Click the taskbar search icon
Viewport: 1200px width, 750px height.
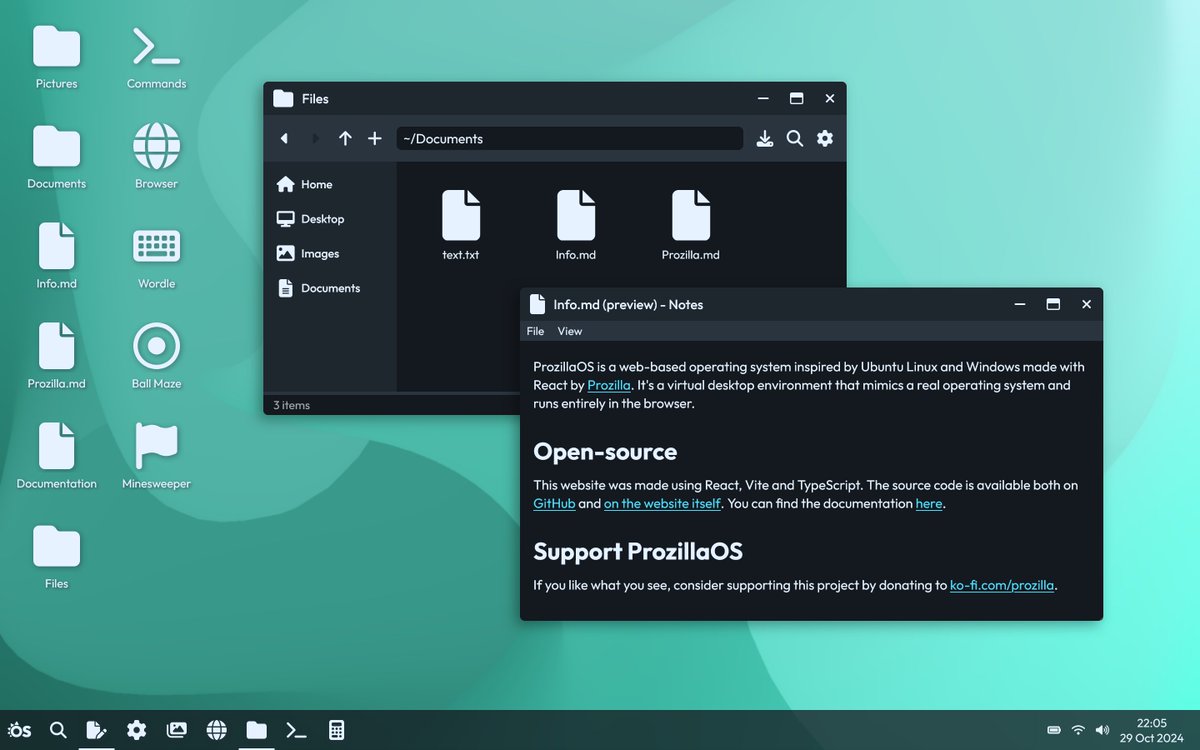click(x=58, y=730)
